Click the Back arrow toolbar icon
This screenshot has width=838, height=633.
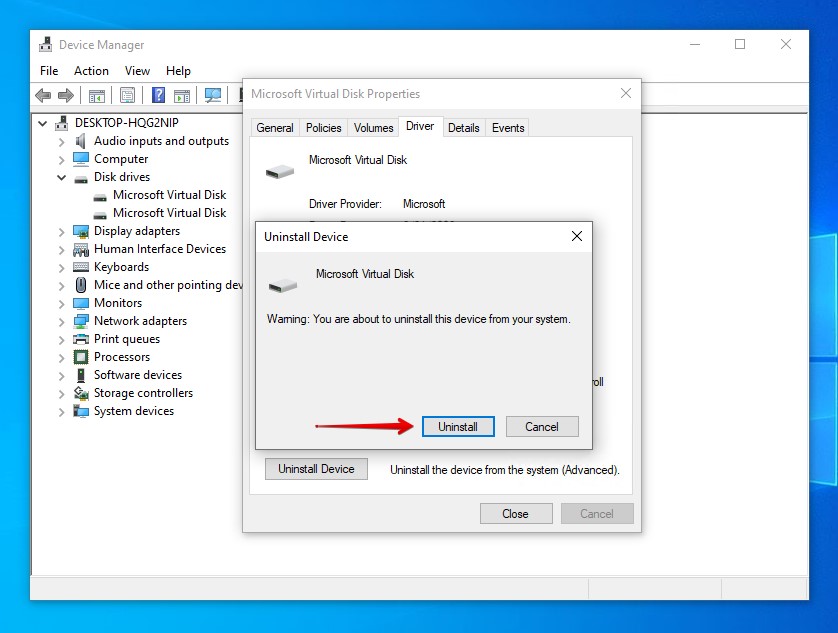[43, 96]
